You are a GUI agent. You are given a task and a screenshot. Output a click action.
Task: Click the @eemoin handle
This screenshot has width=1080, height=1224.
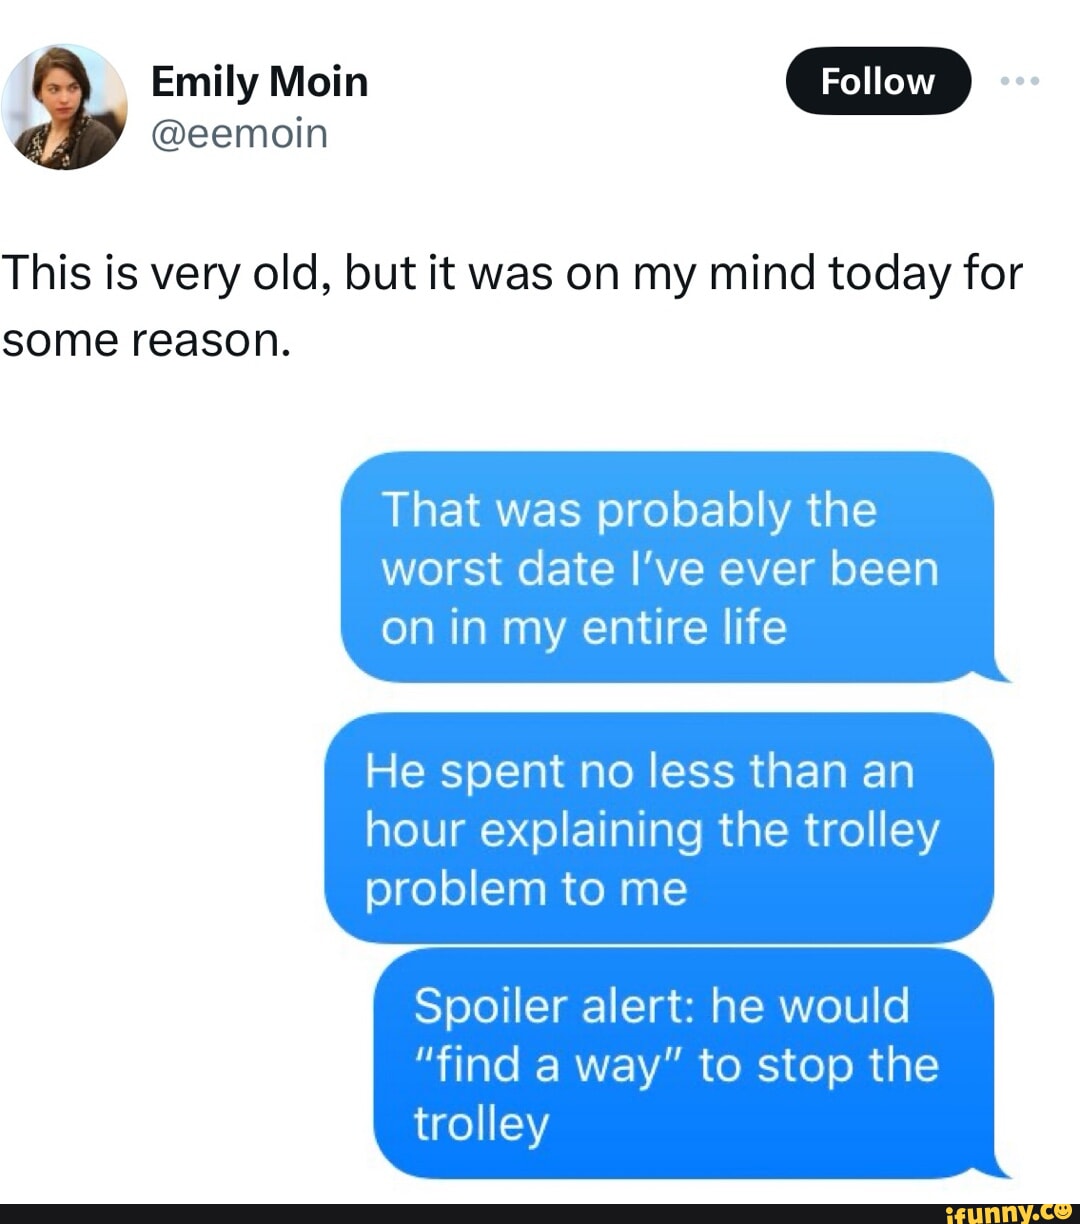(x=239, y=133)
